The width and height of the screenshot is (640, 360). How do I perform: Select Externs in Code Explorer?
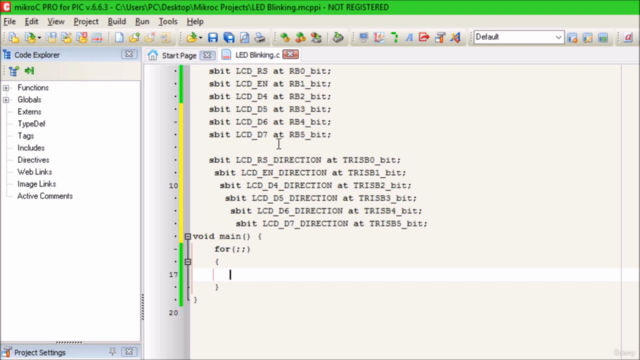point(29,112)
